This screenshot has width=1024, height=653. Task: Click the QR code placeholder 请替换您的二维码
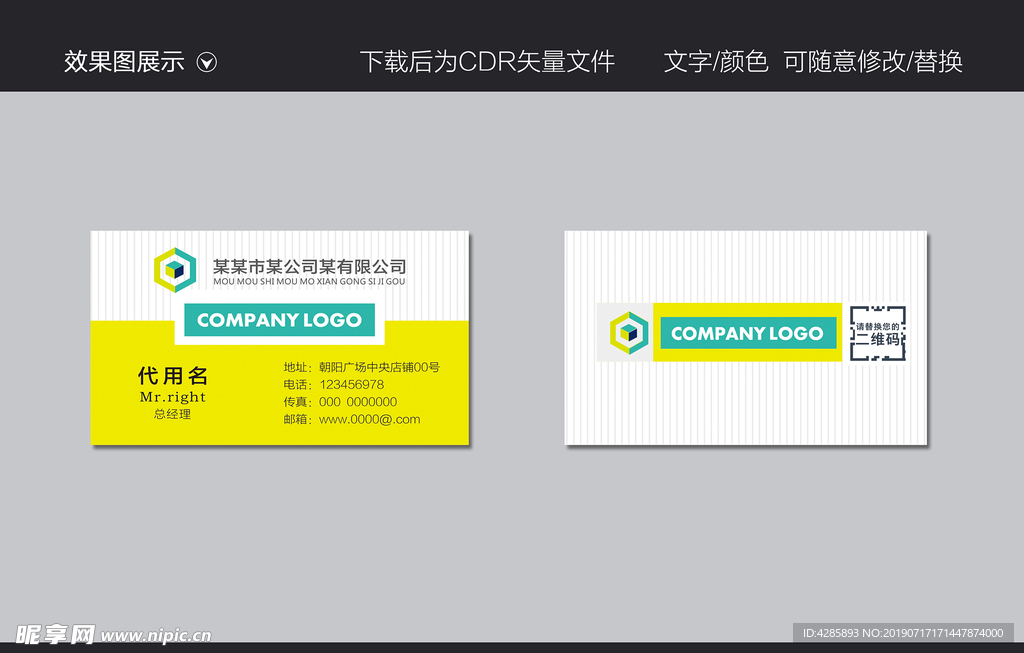point(878,333)
